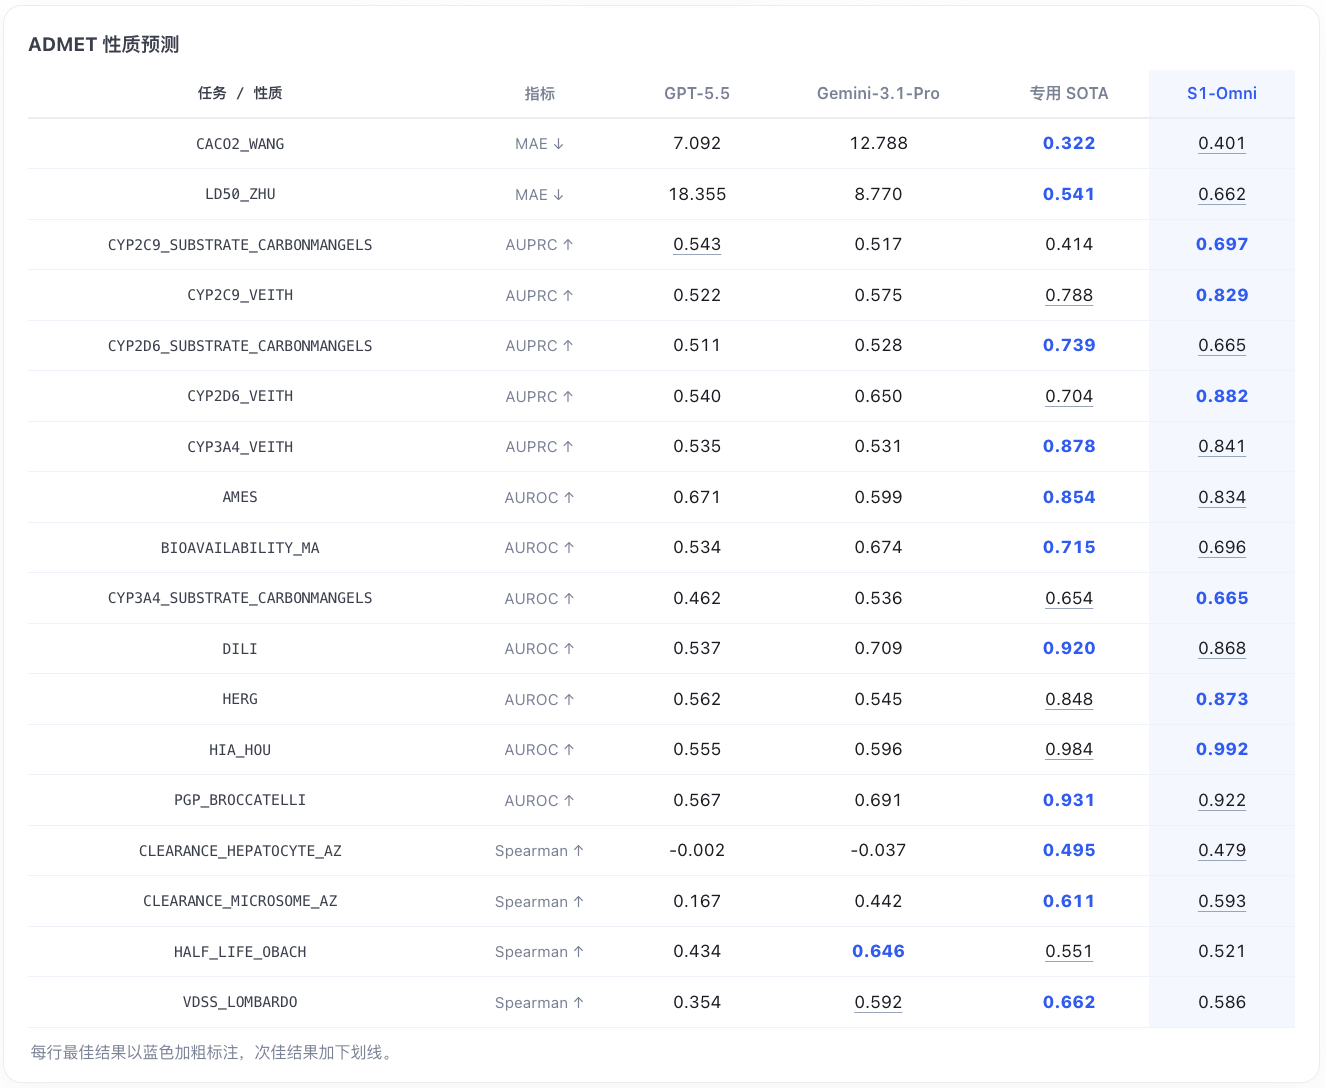Click S1-Omni value 0.873 in HERG row
The width and height of the screenshot is (1326, 1088).
click(x=1222, y=699)
